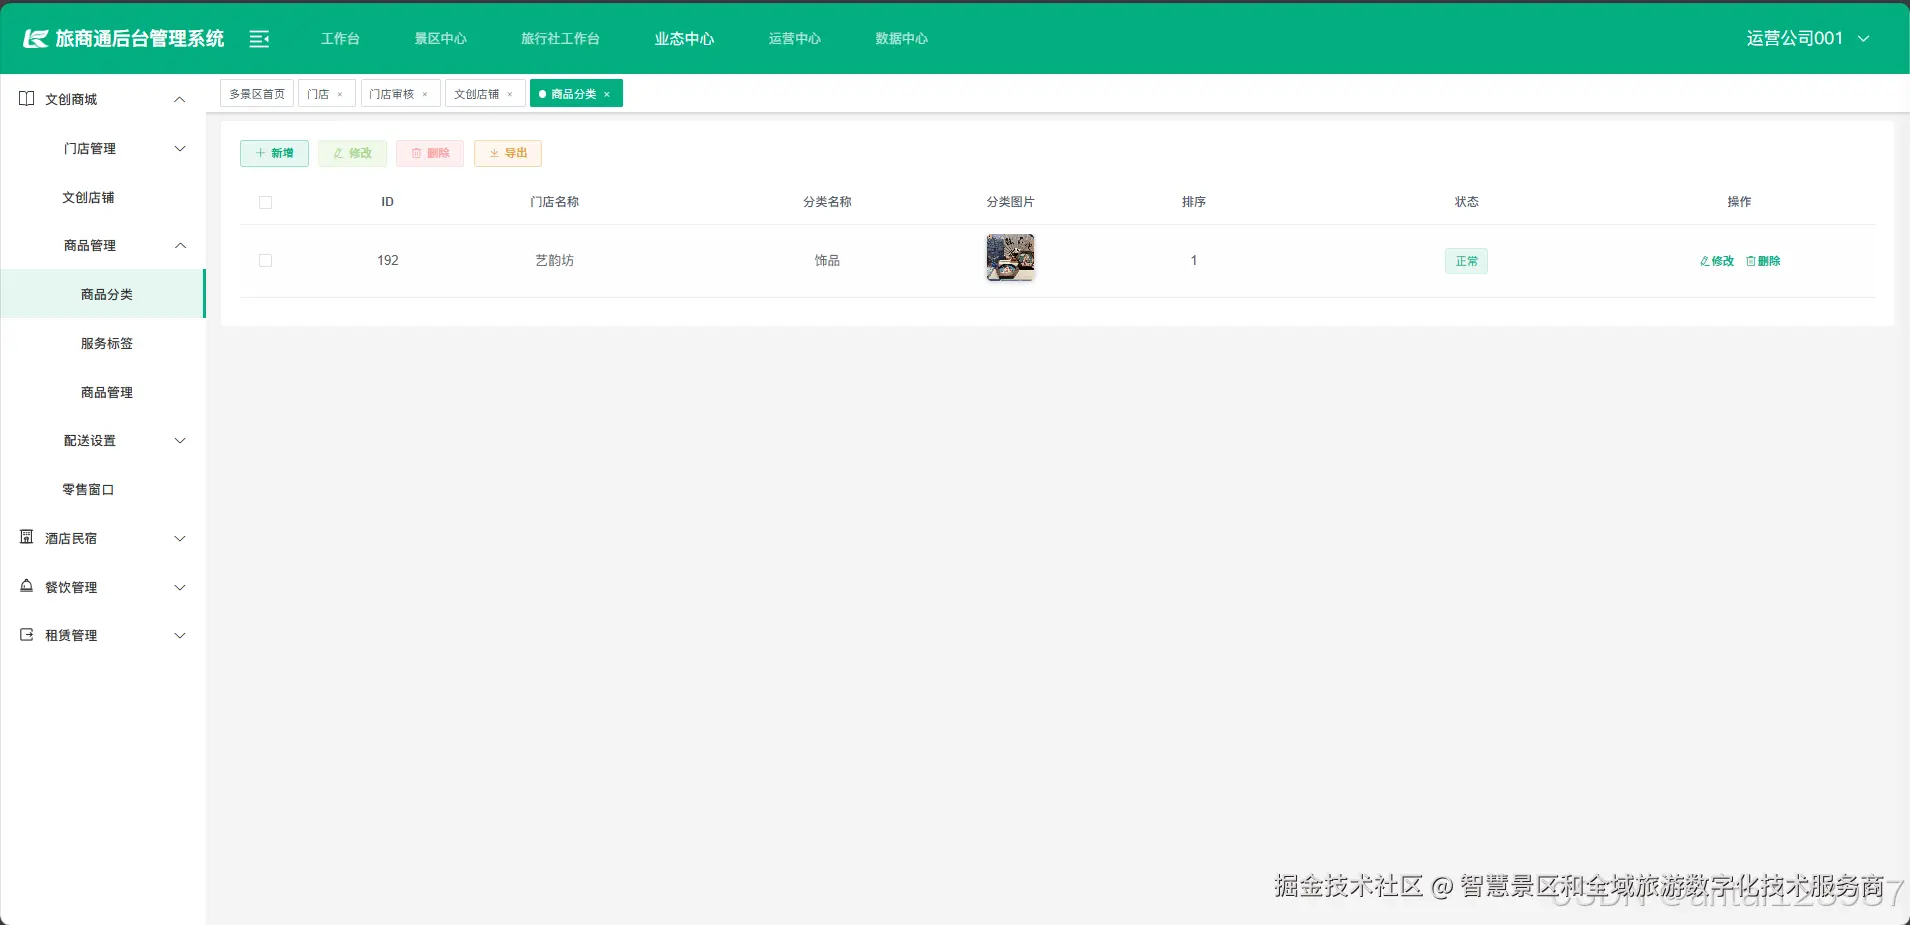1910x925 pixels.
Task: Click the 分类图片 column header
Action: click(1010, 202)
